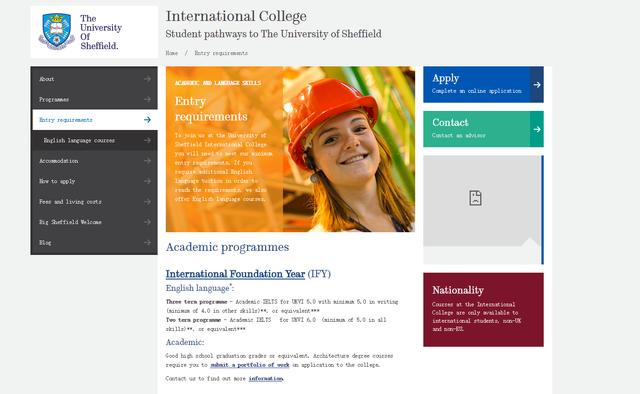Click the Home breadcrumb link
Viewport: 640px width, 394px height.
coord(172,53)
